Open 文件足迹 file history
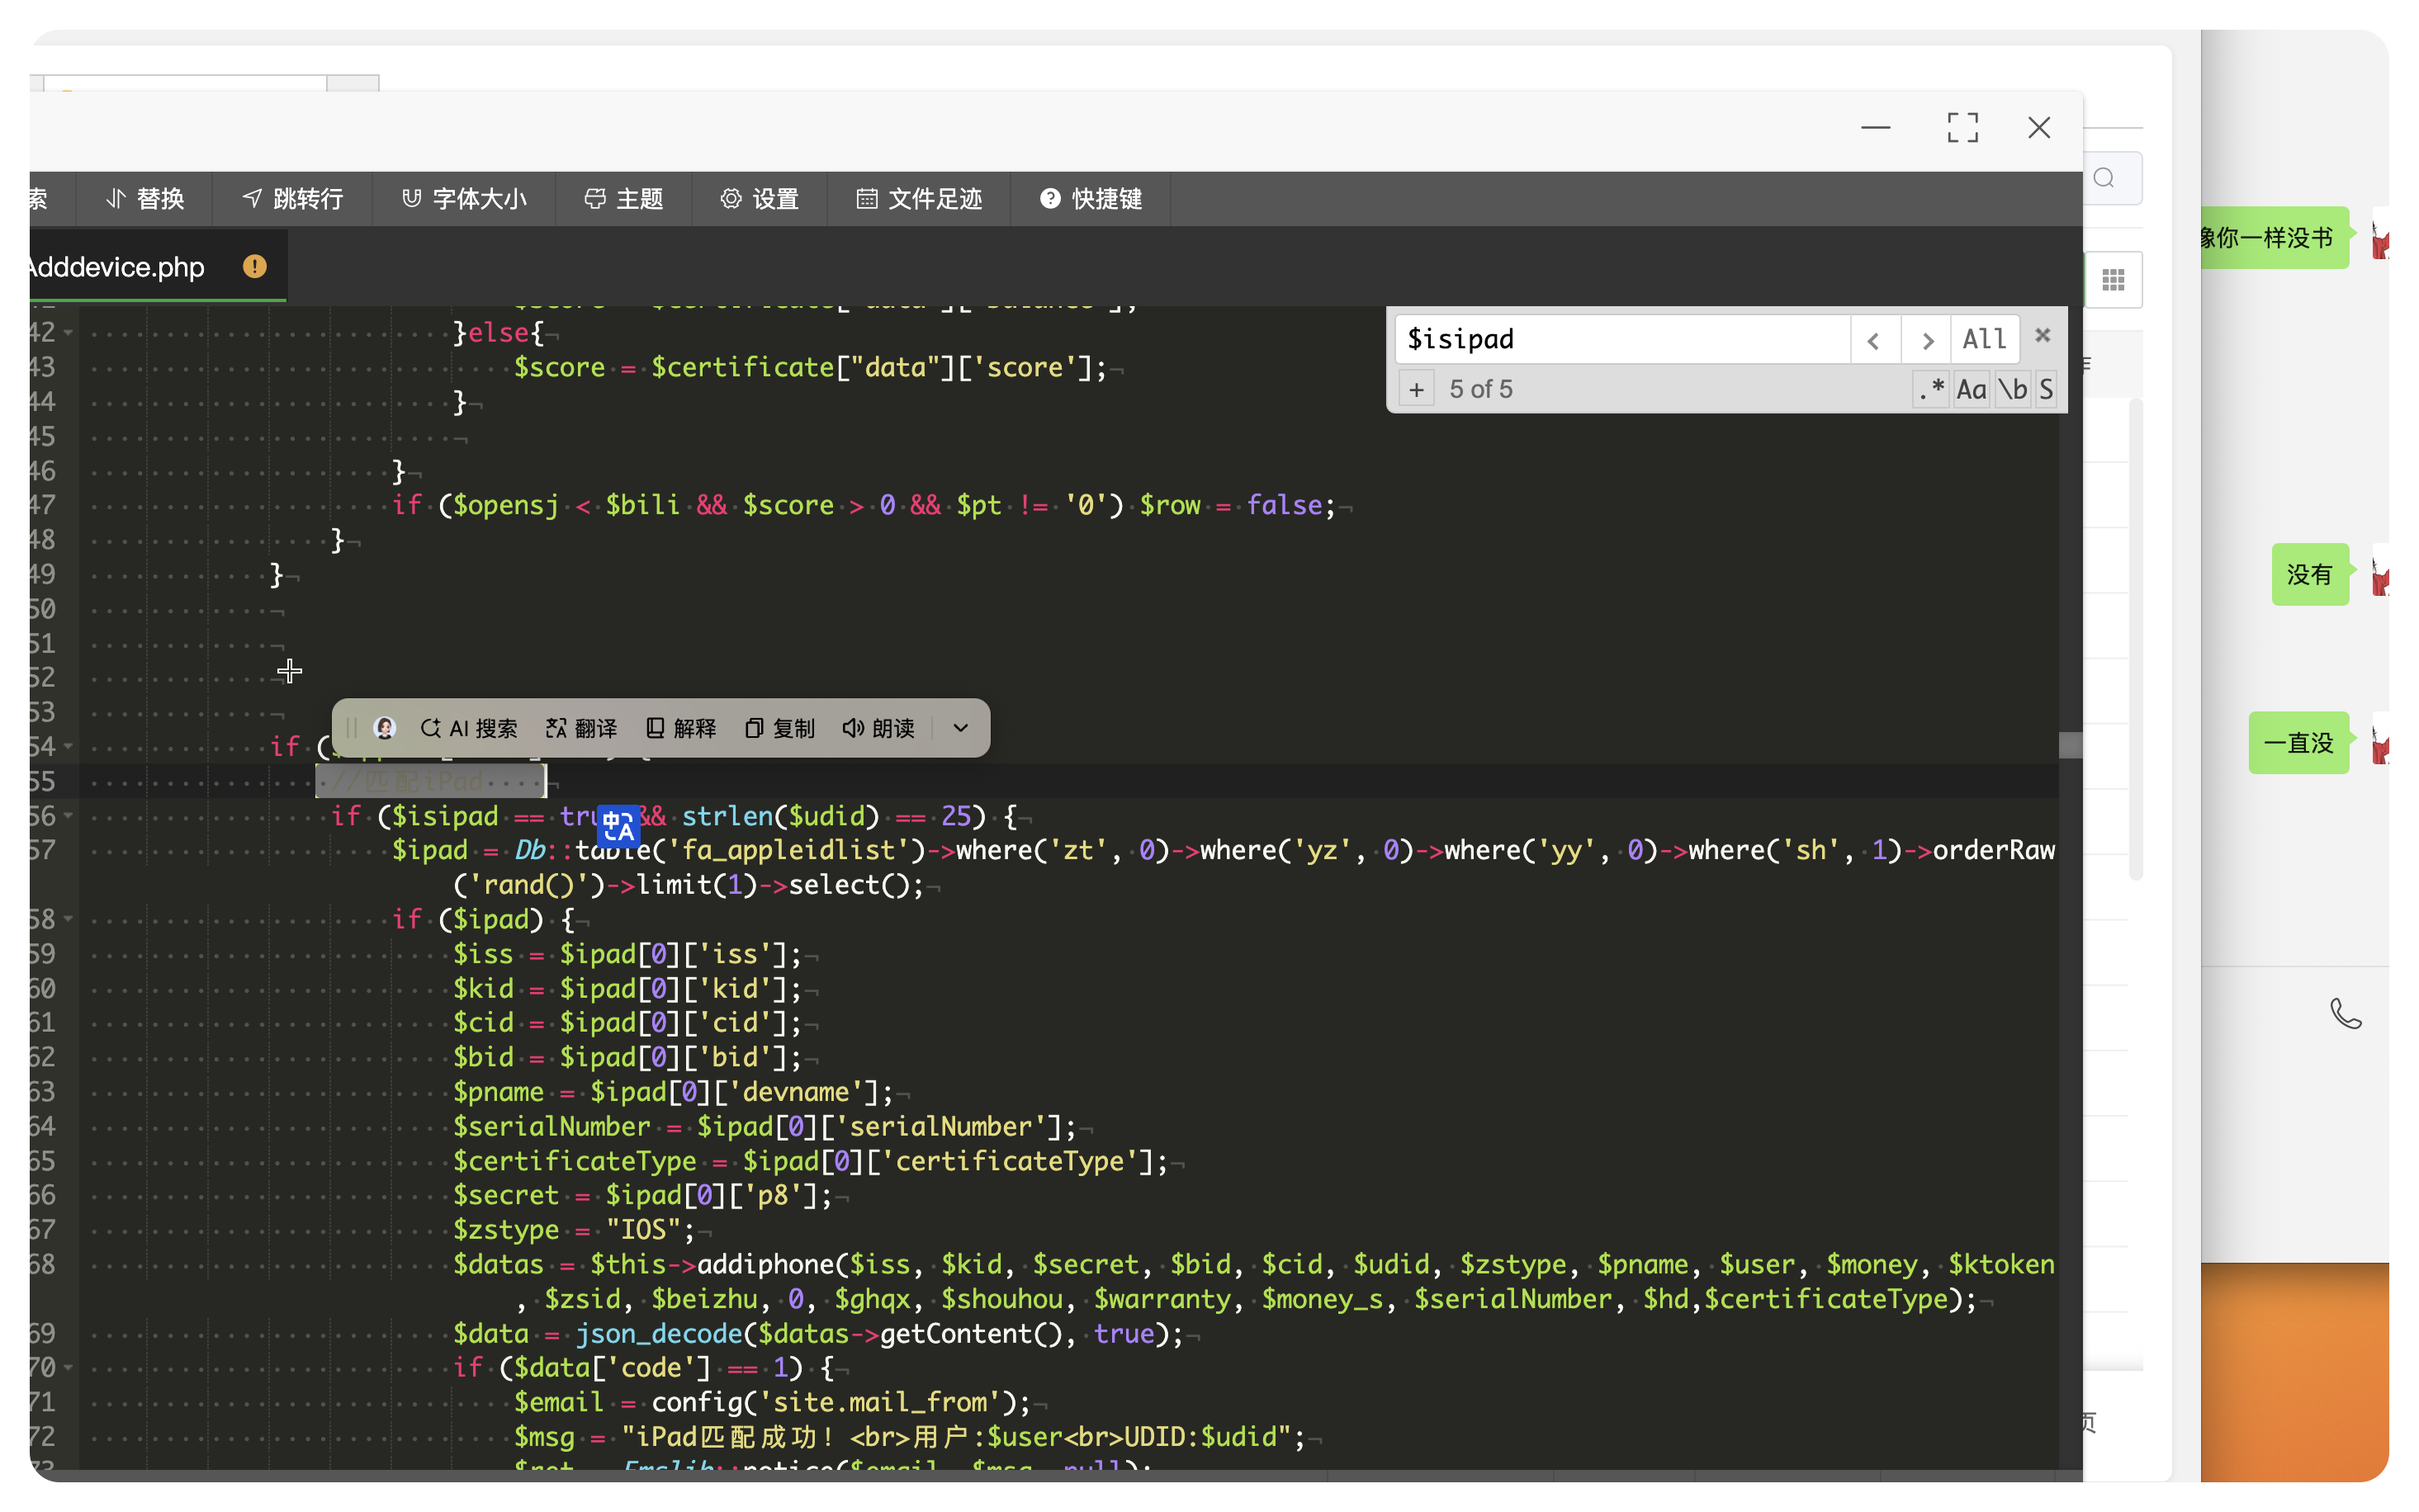This screenshot has height=1512, width=2419. [920, 199]
